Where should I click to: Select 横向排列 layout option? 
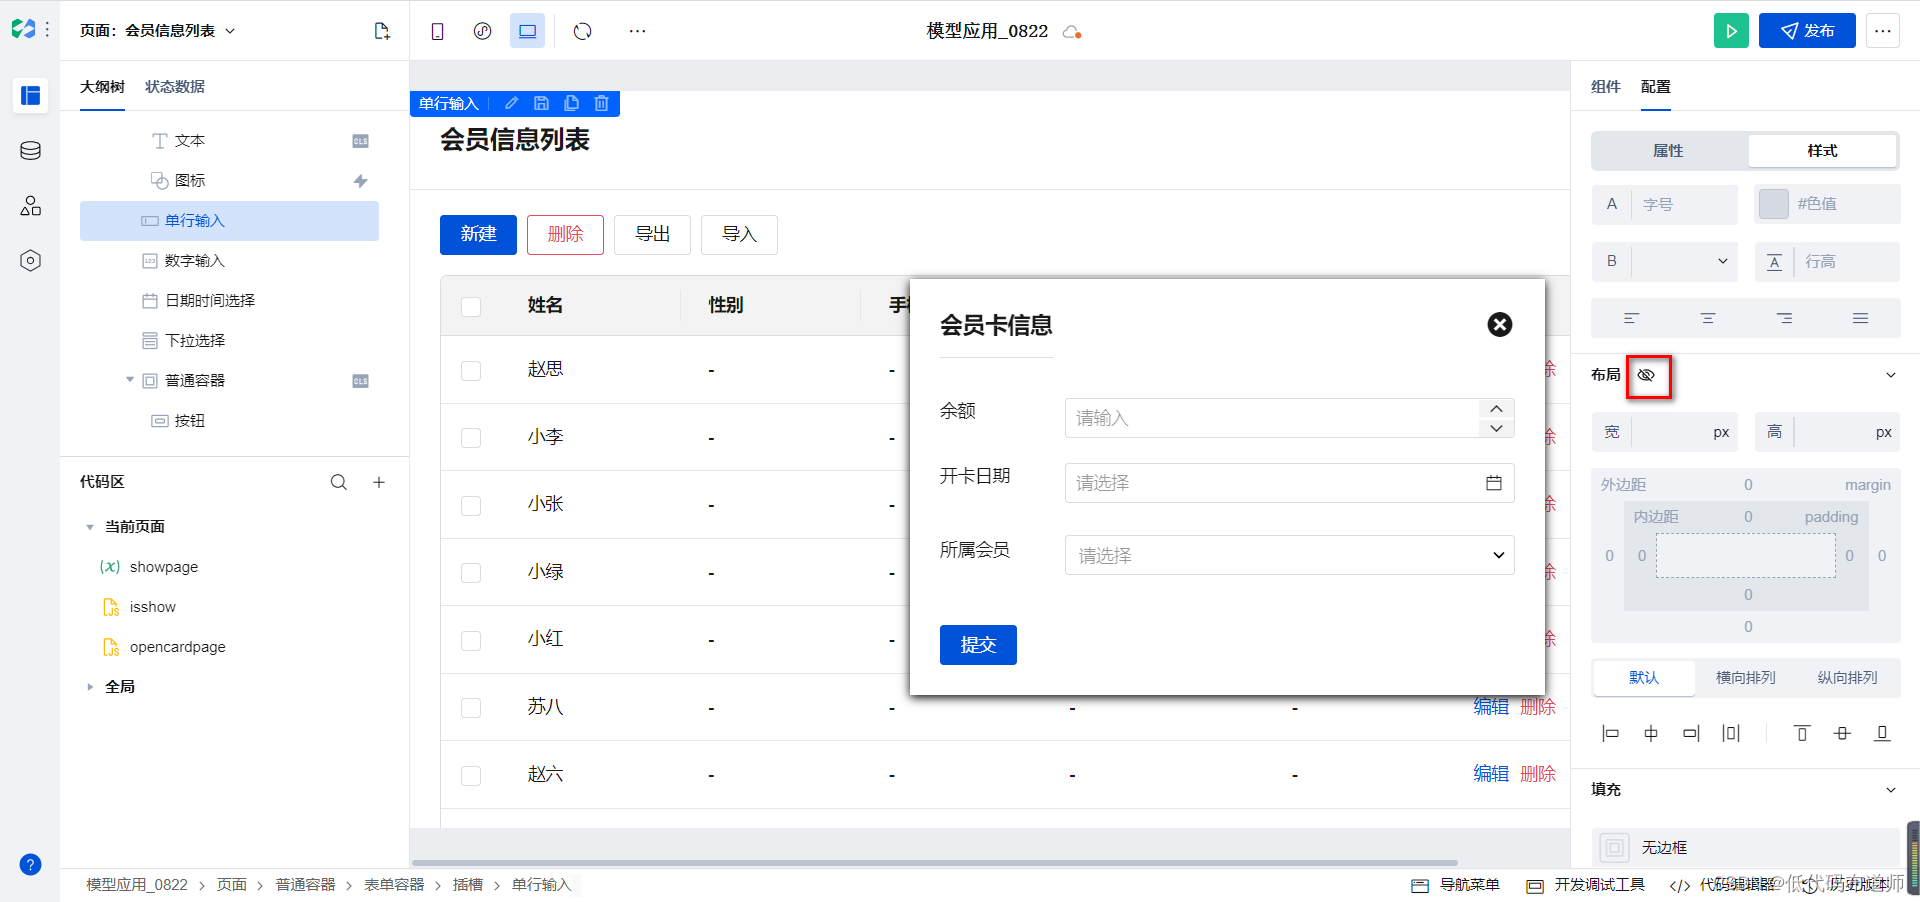1745,678
